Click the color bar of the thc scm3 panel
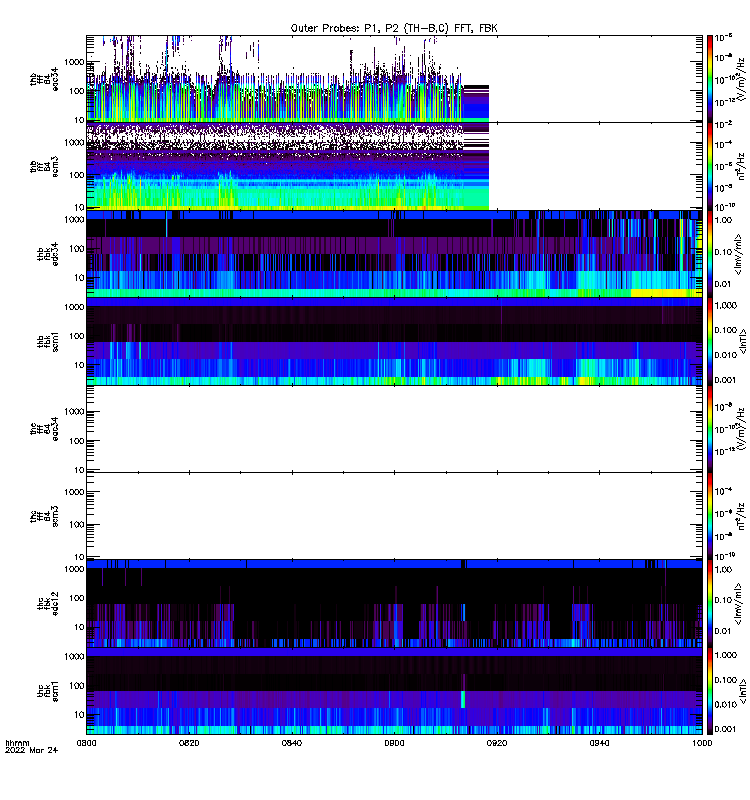Viewport: 750px width, 800px height. pyautogui.click(x=709, y=516)
